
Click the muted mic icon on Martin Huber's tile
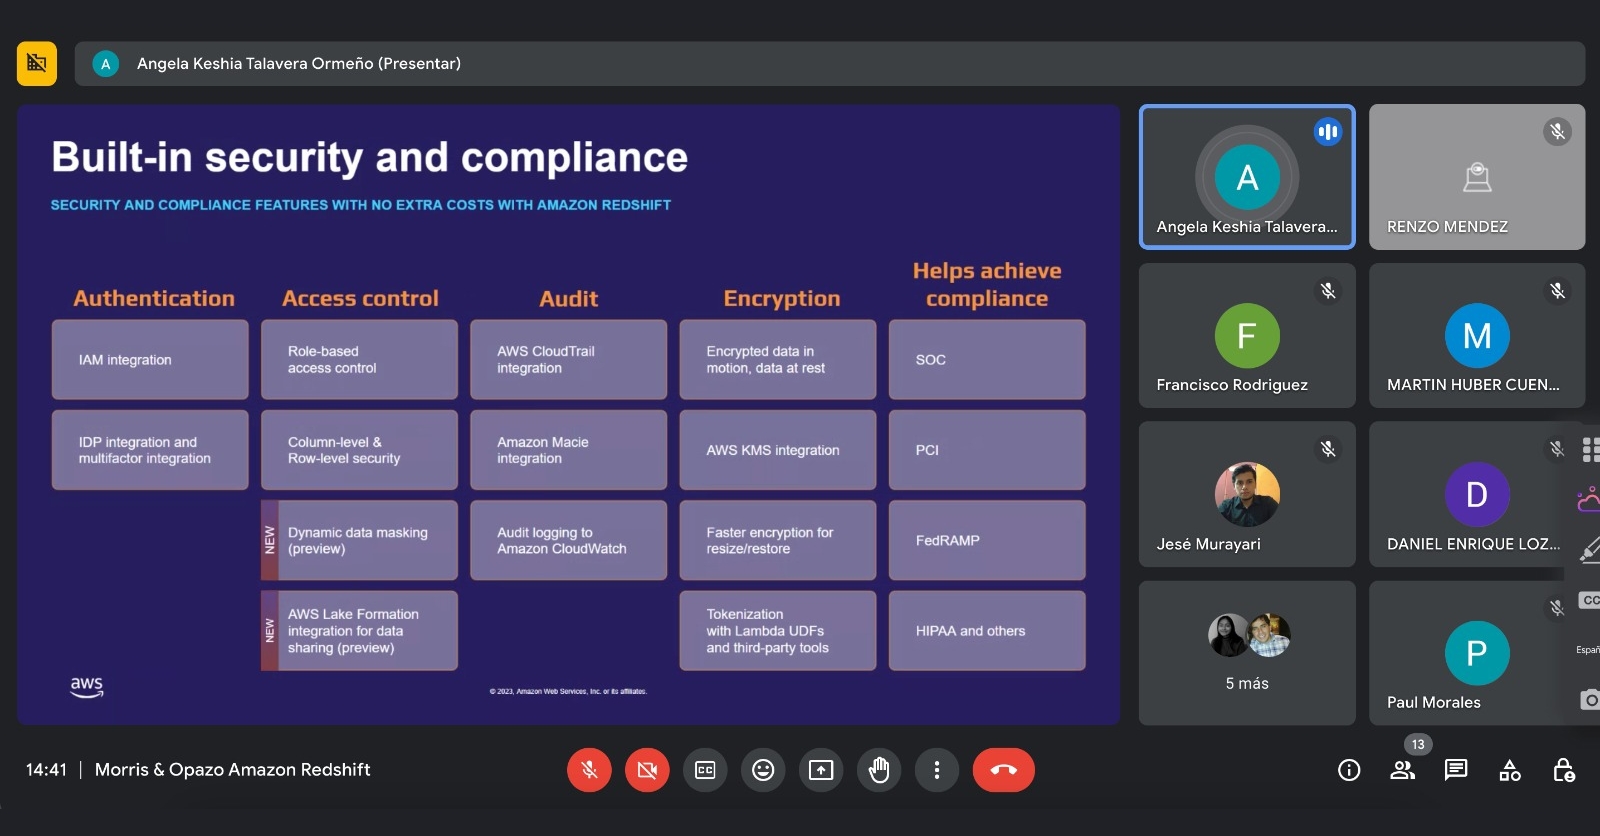click(1557, 291)
